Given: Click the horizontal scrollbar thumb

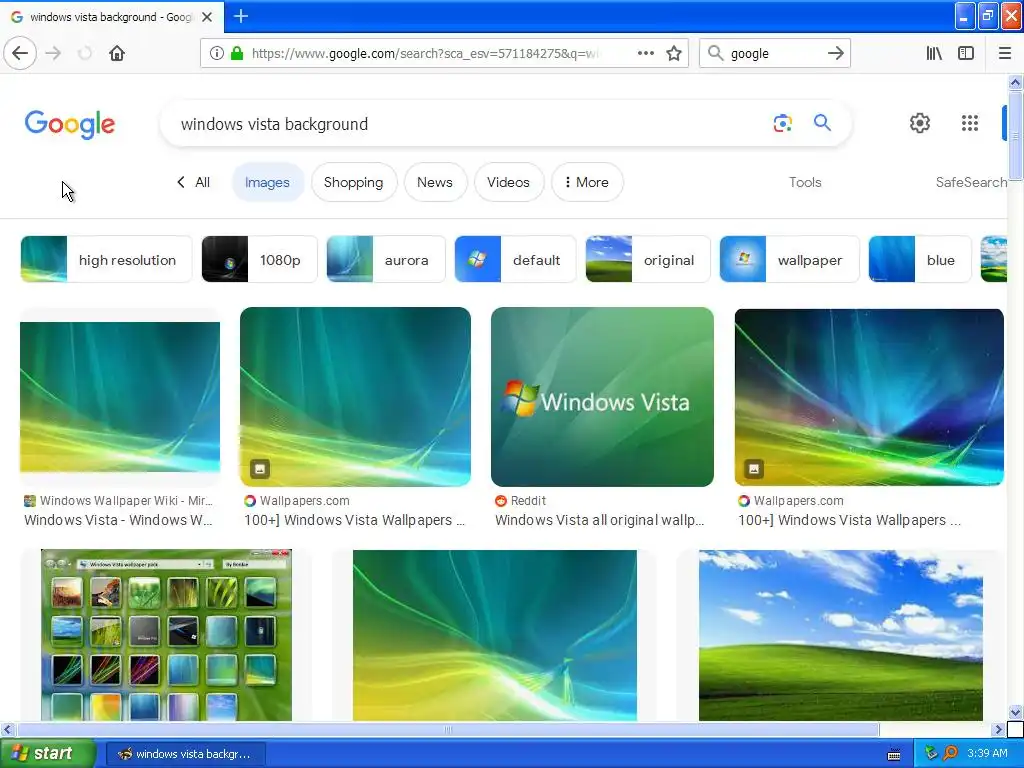Looking at the screenshot, I should (448, 729).
